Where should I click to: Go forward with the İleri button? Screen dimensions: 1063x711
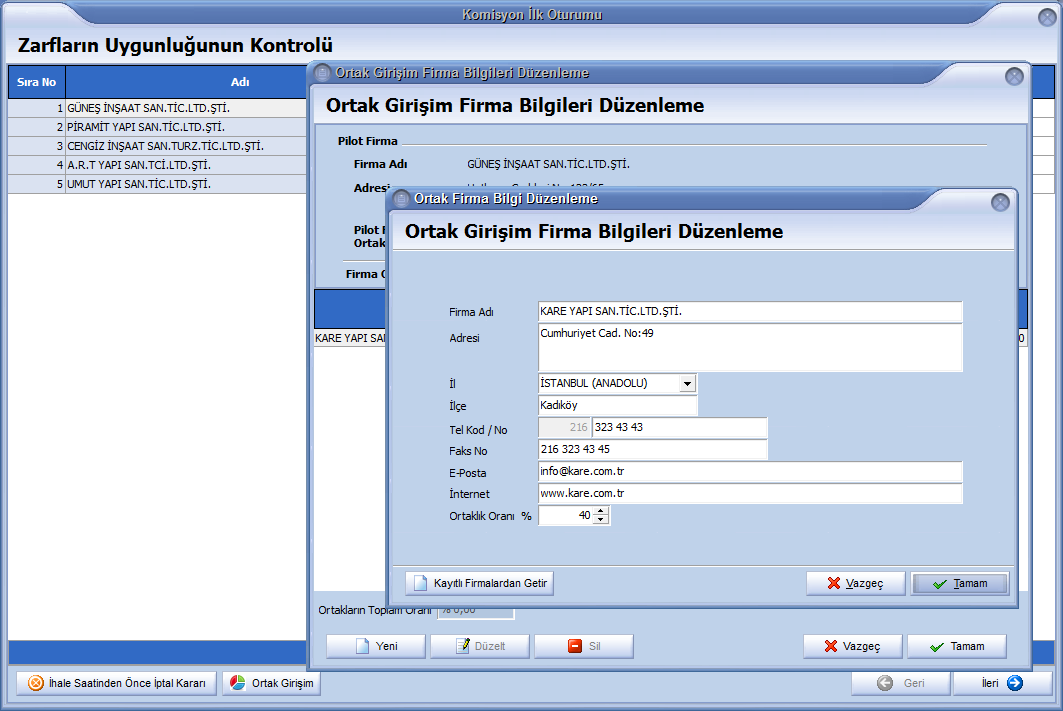[x=1001, y=683]
